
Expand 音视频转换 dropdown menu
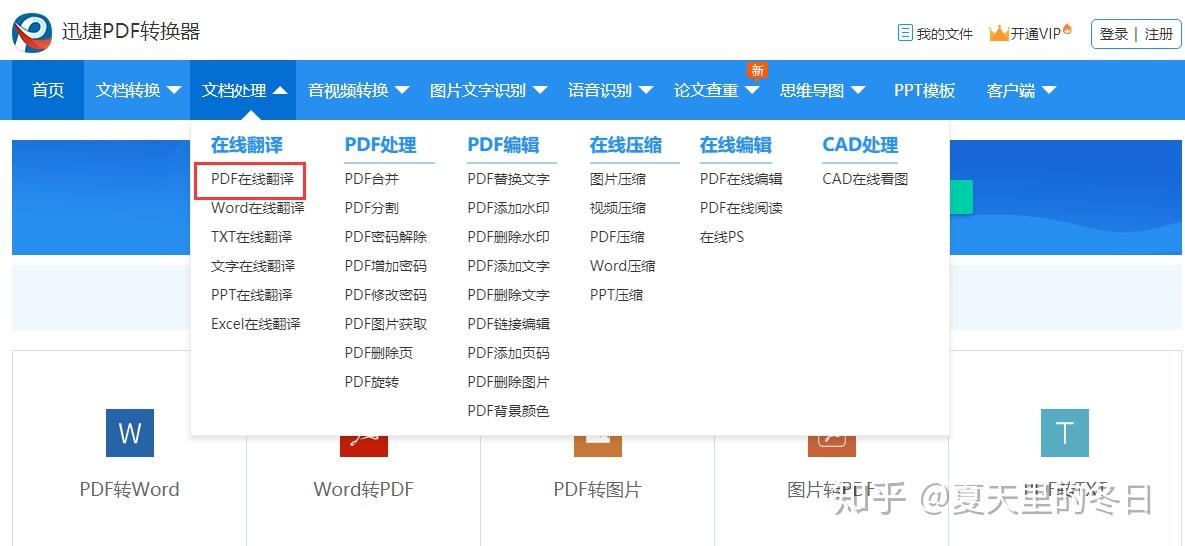[x=358, y=90]
